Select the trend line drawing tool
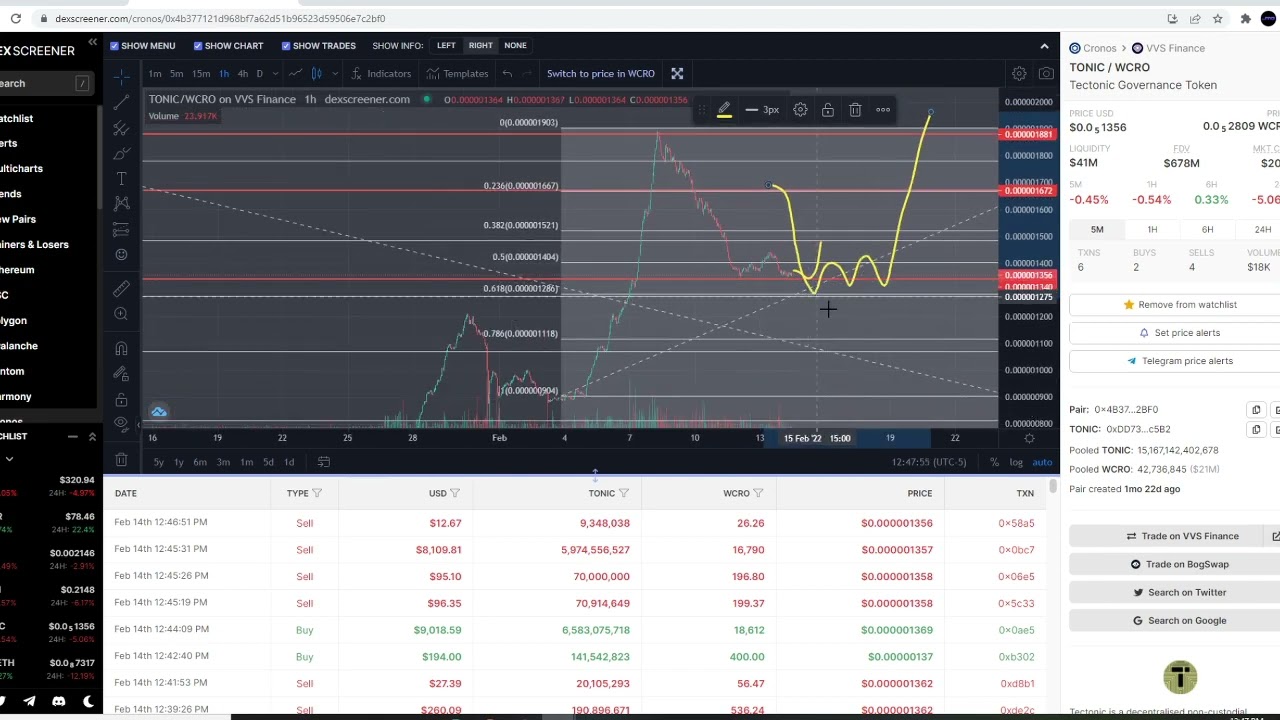1280x720 pixels. (x=121, y=103)
